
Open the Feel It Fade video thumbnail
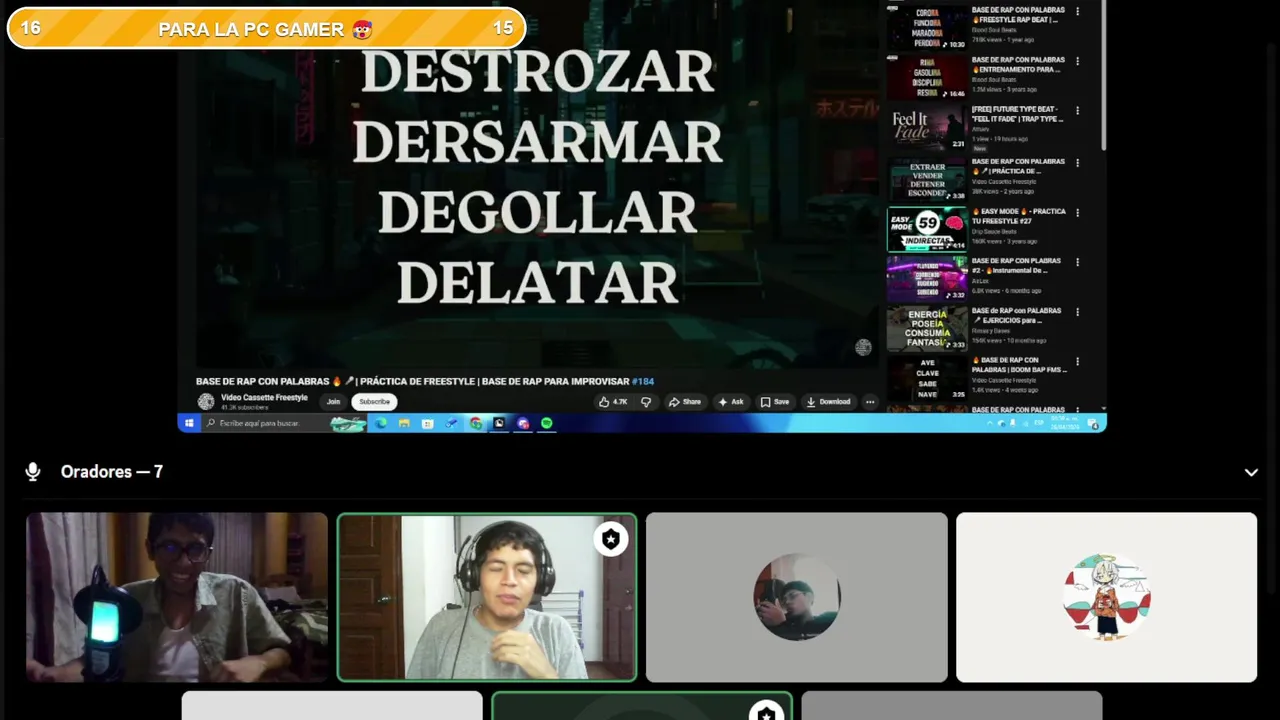pos(927,128)
